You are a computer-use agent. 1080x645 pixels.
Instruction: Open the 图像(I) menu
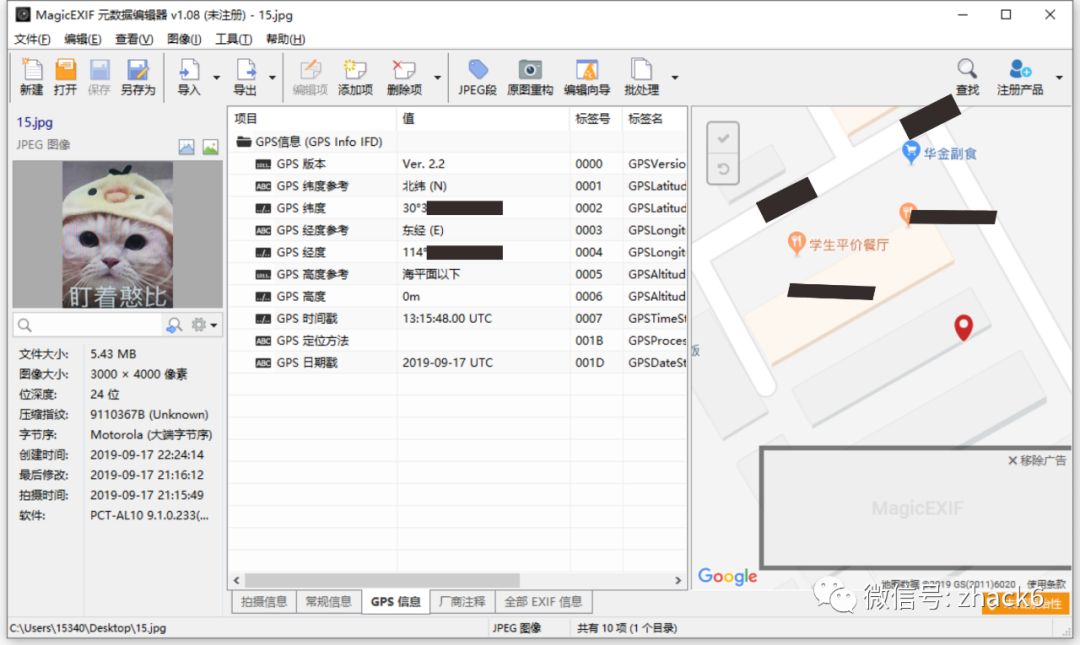coord(184,39)
